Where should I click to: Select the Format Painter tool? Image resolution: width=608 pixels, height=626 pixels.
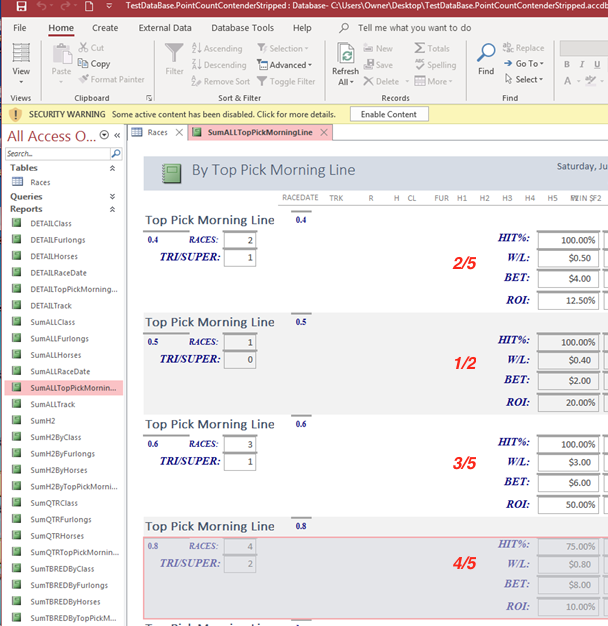point(112,79)
